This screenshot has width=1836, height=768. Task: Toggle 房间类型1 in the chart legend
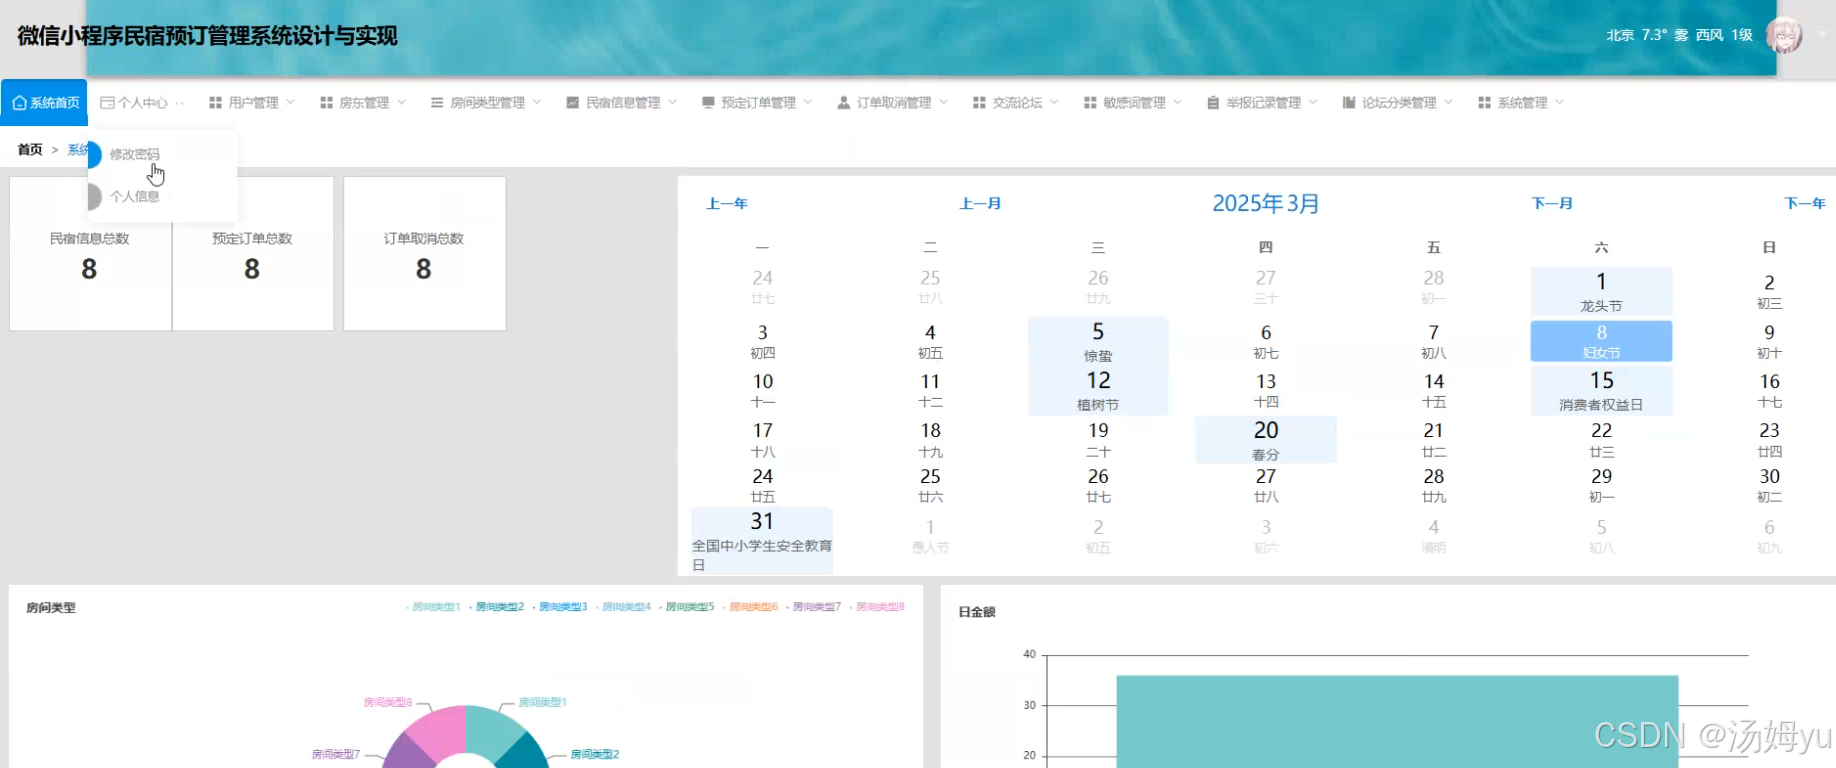433,607
